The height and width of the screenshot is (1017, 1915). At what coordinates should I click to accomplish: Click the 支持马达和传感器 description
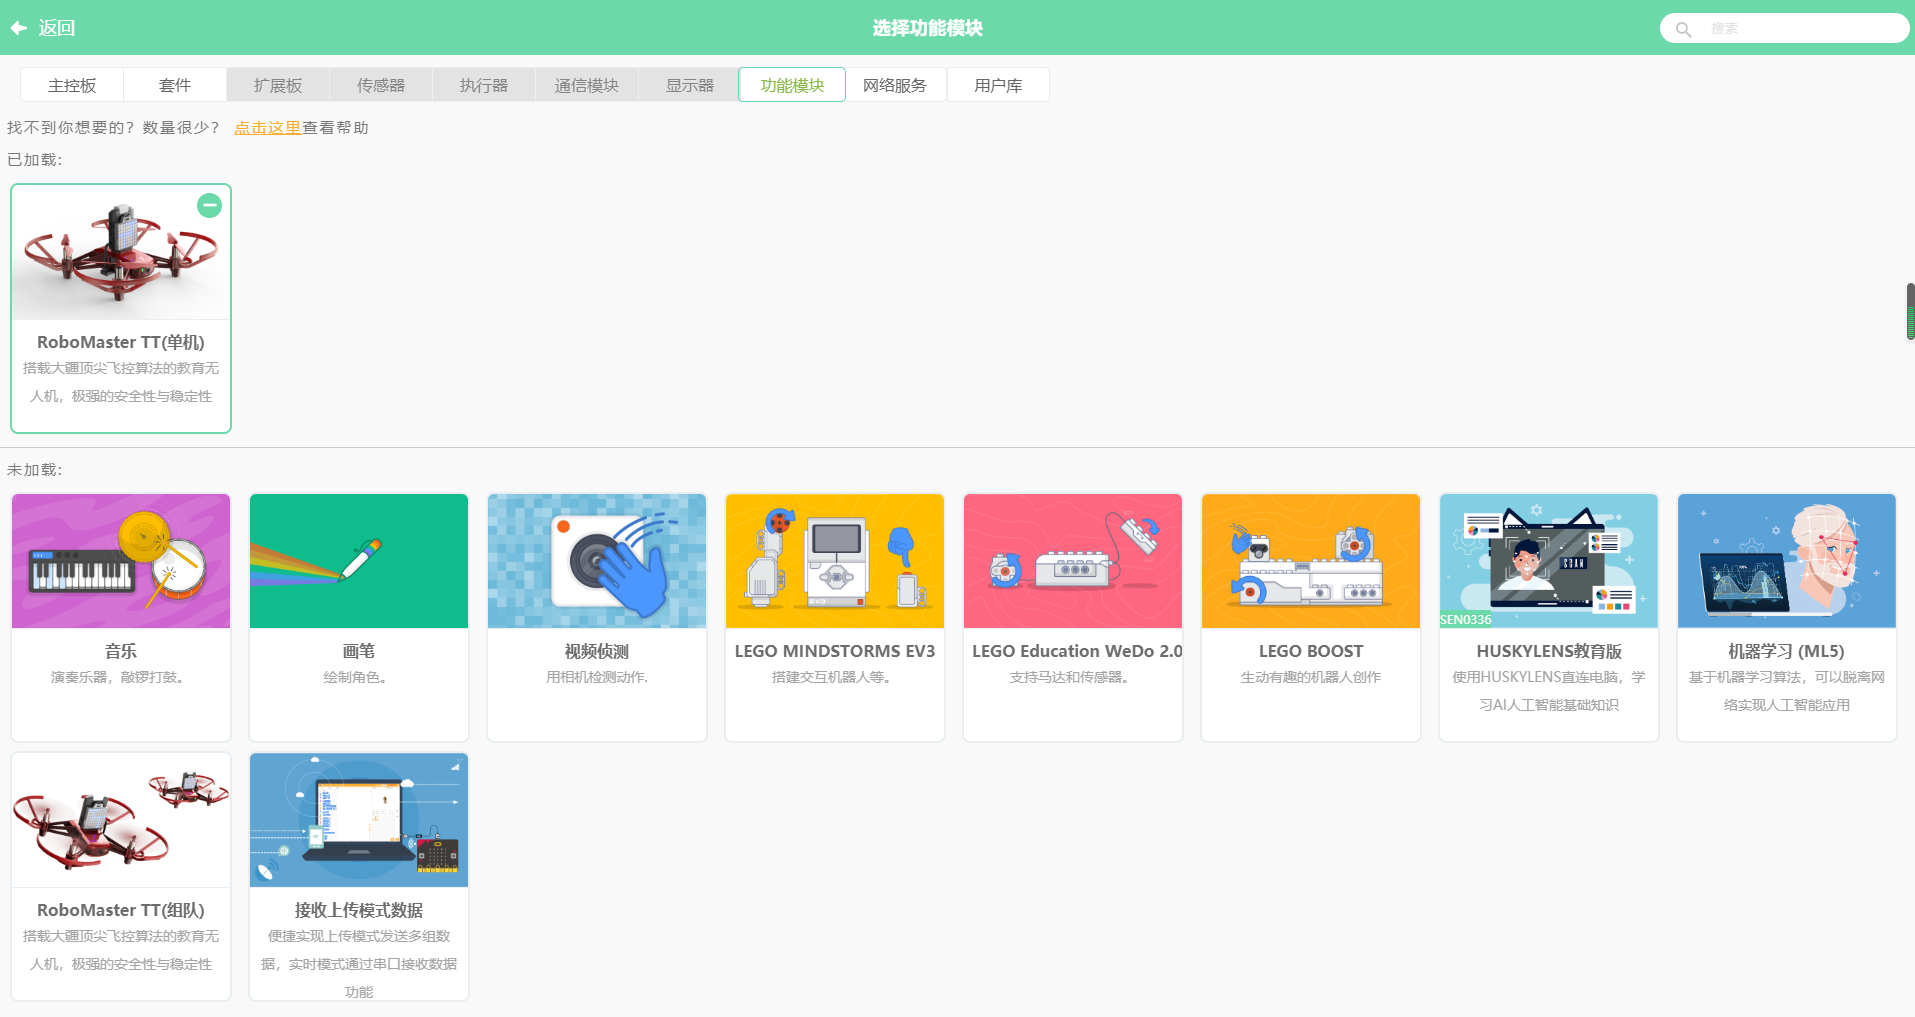[1070, 677]
